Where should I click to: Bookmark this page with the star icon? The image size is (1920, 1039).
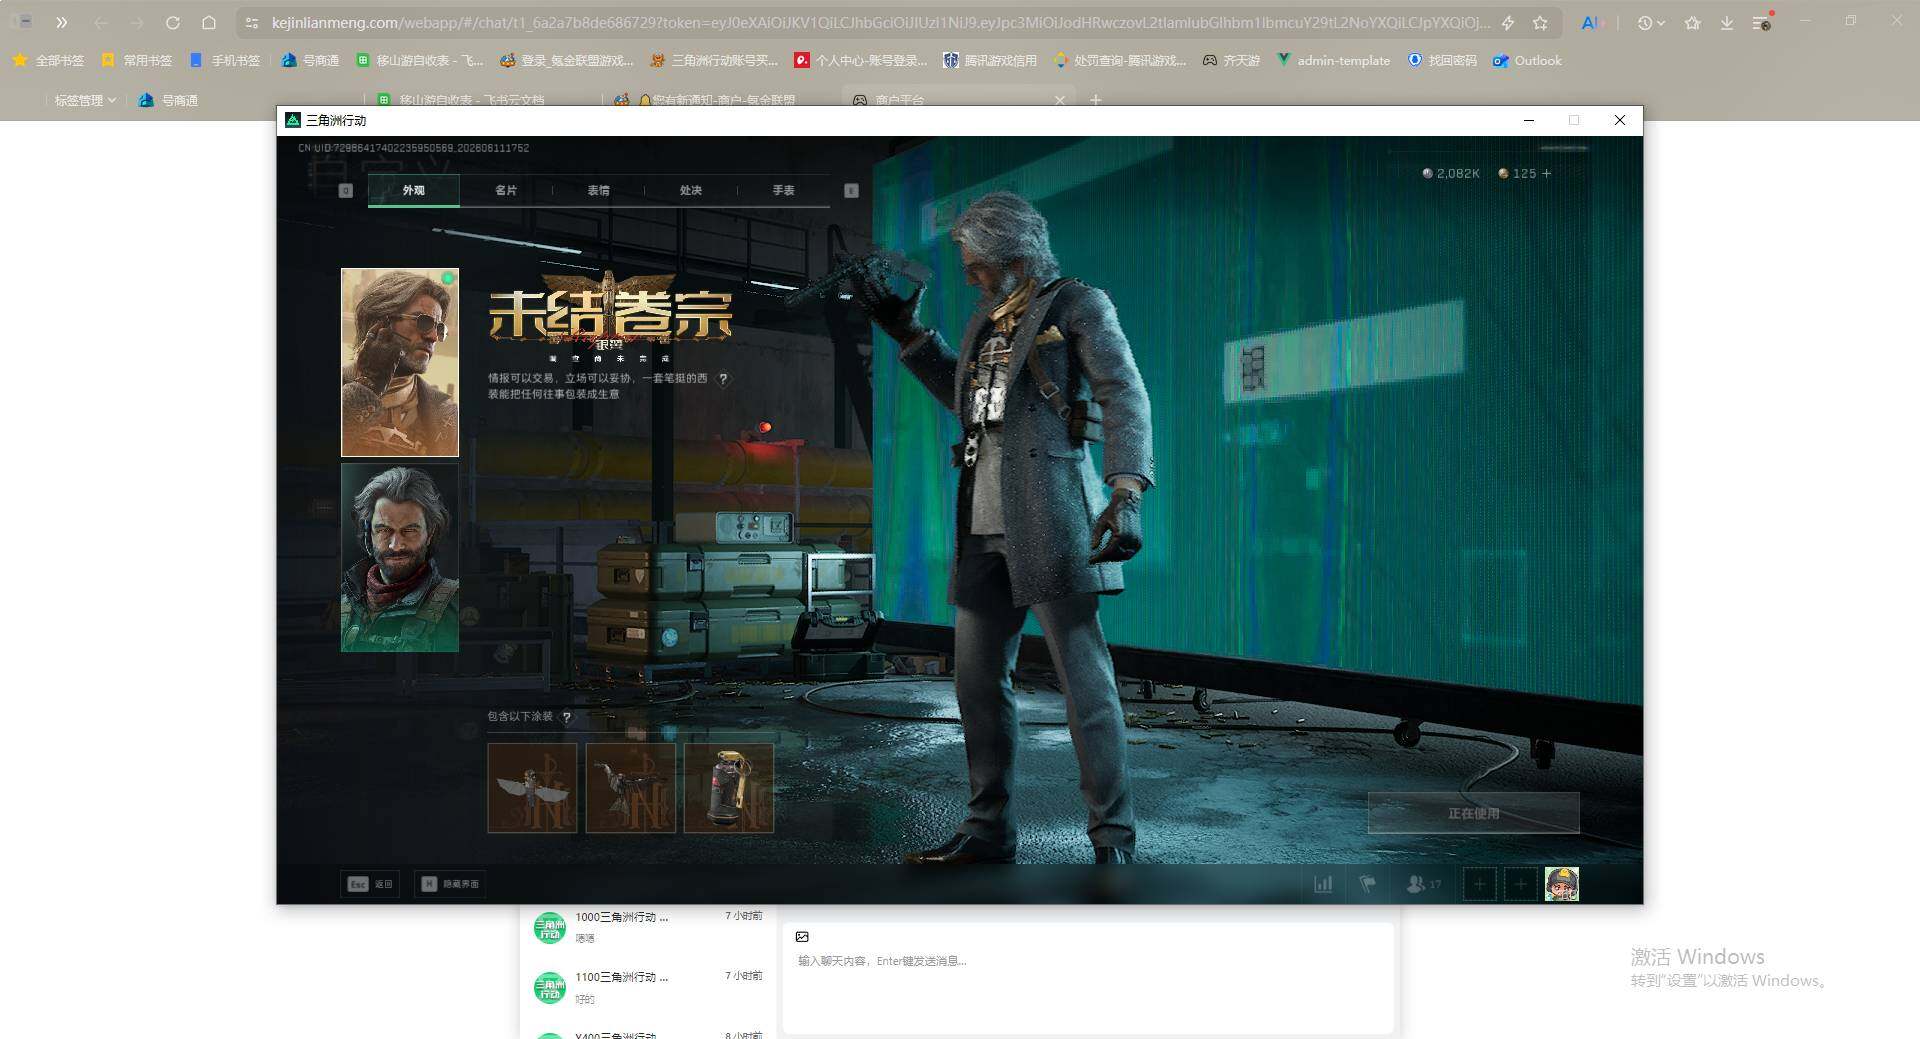point(1540,22)
